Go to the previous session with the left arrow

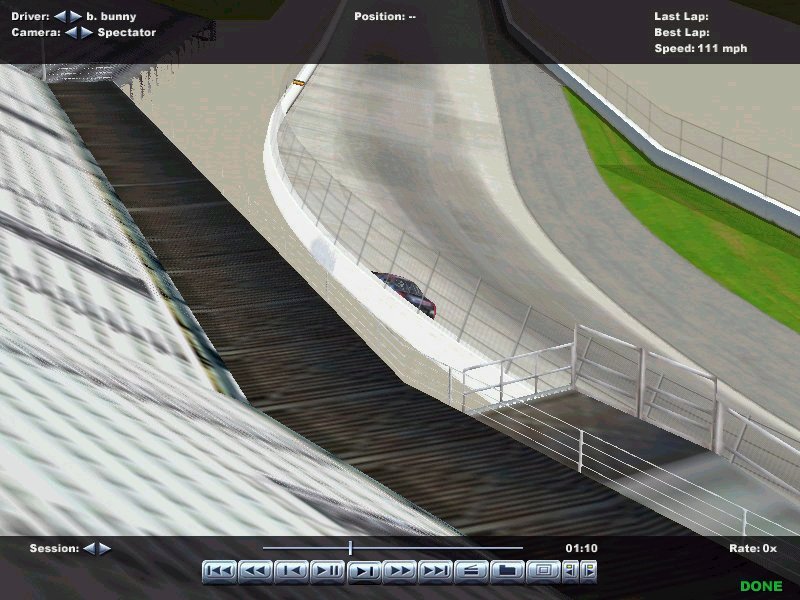[89, 548]
